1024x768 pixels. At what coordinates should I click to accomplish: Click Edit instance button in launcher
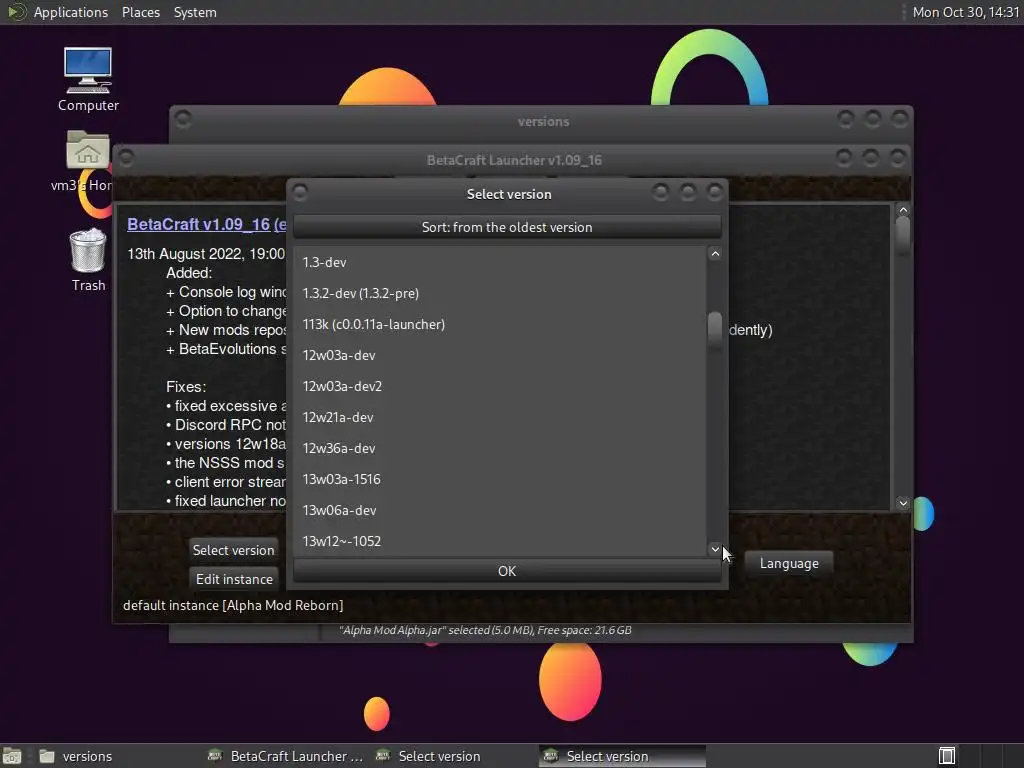tap(234, 579)
